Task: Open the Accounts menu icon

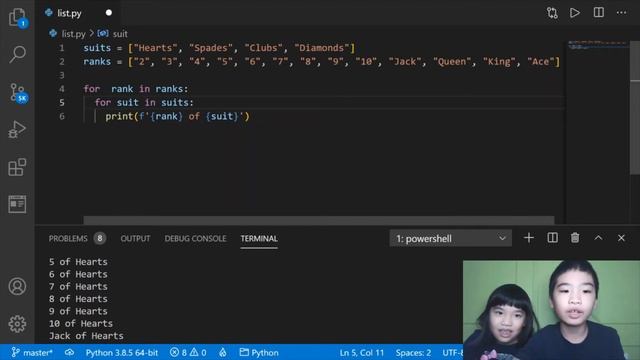Action: [x=17, y=287]
